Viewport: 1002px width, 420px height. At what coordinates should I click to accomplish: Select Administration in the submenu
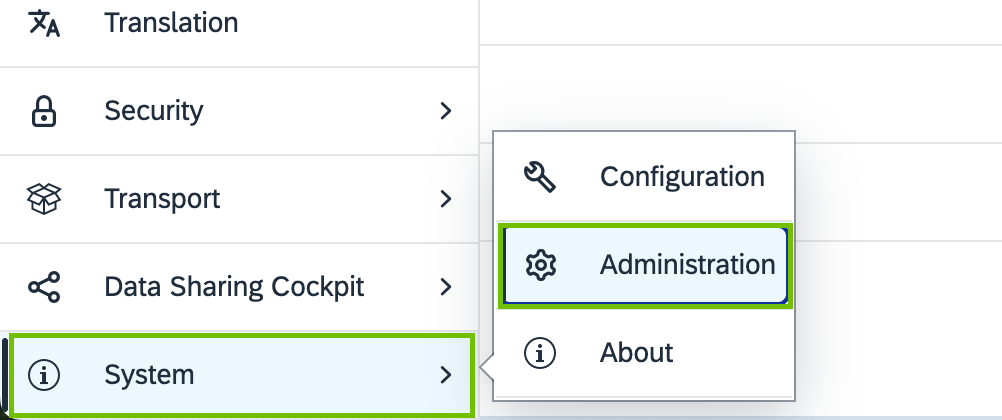pos(687,265)
